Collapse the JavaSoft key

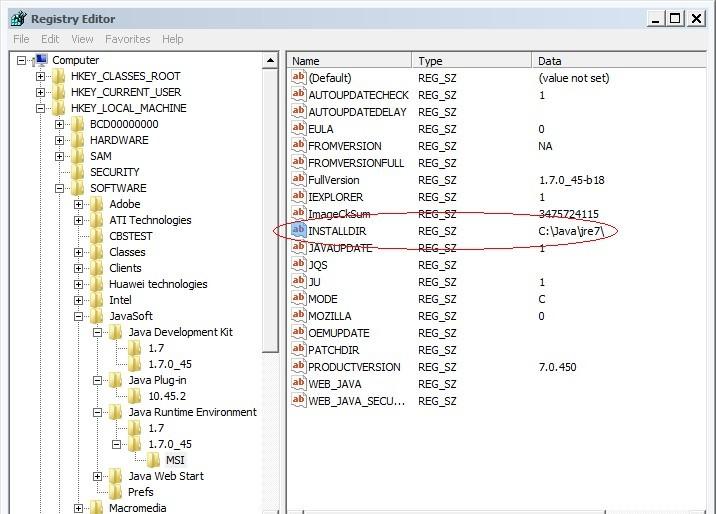[x=79, y=316]
